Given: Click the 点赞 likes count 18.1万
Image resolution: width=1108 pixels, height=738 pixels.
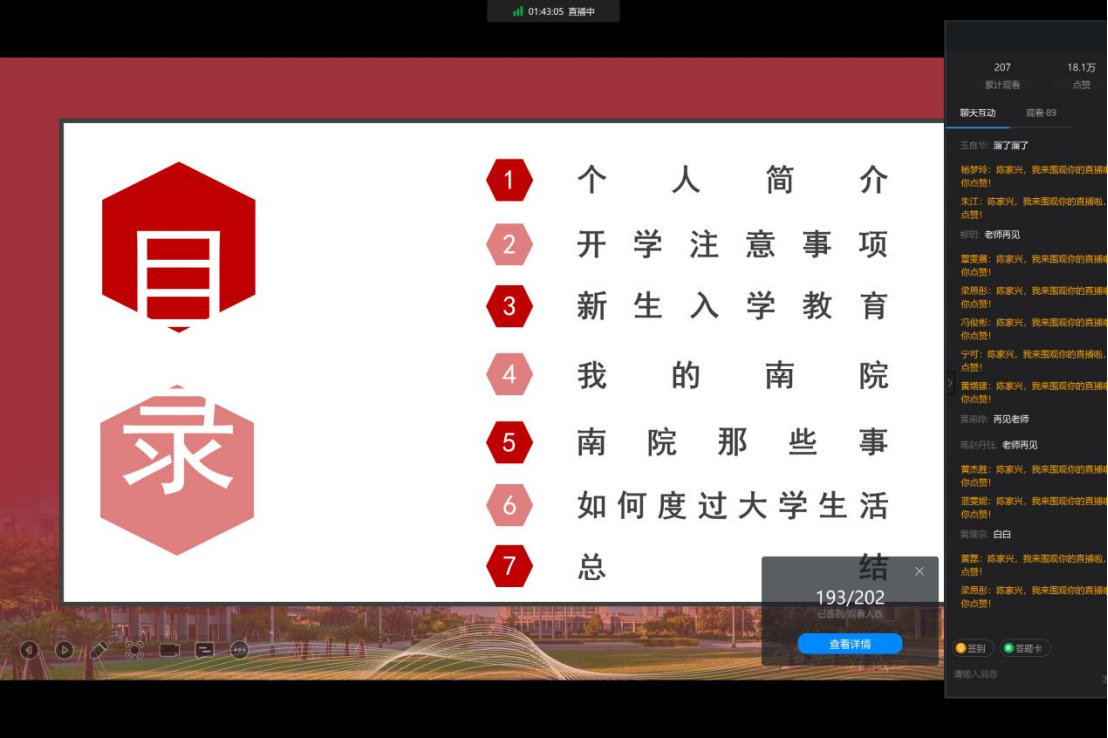Looking at the screenshot, I should (x=1081, y=75).
